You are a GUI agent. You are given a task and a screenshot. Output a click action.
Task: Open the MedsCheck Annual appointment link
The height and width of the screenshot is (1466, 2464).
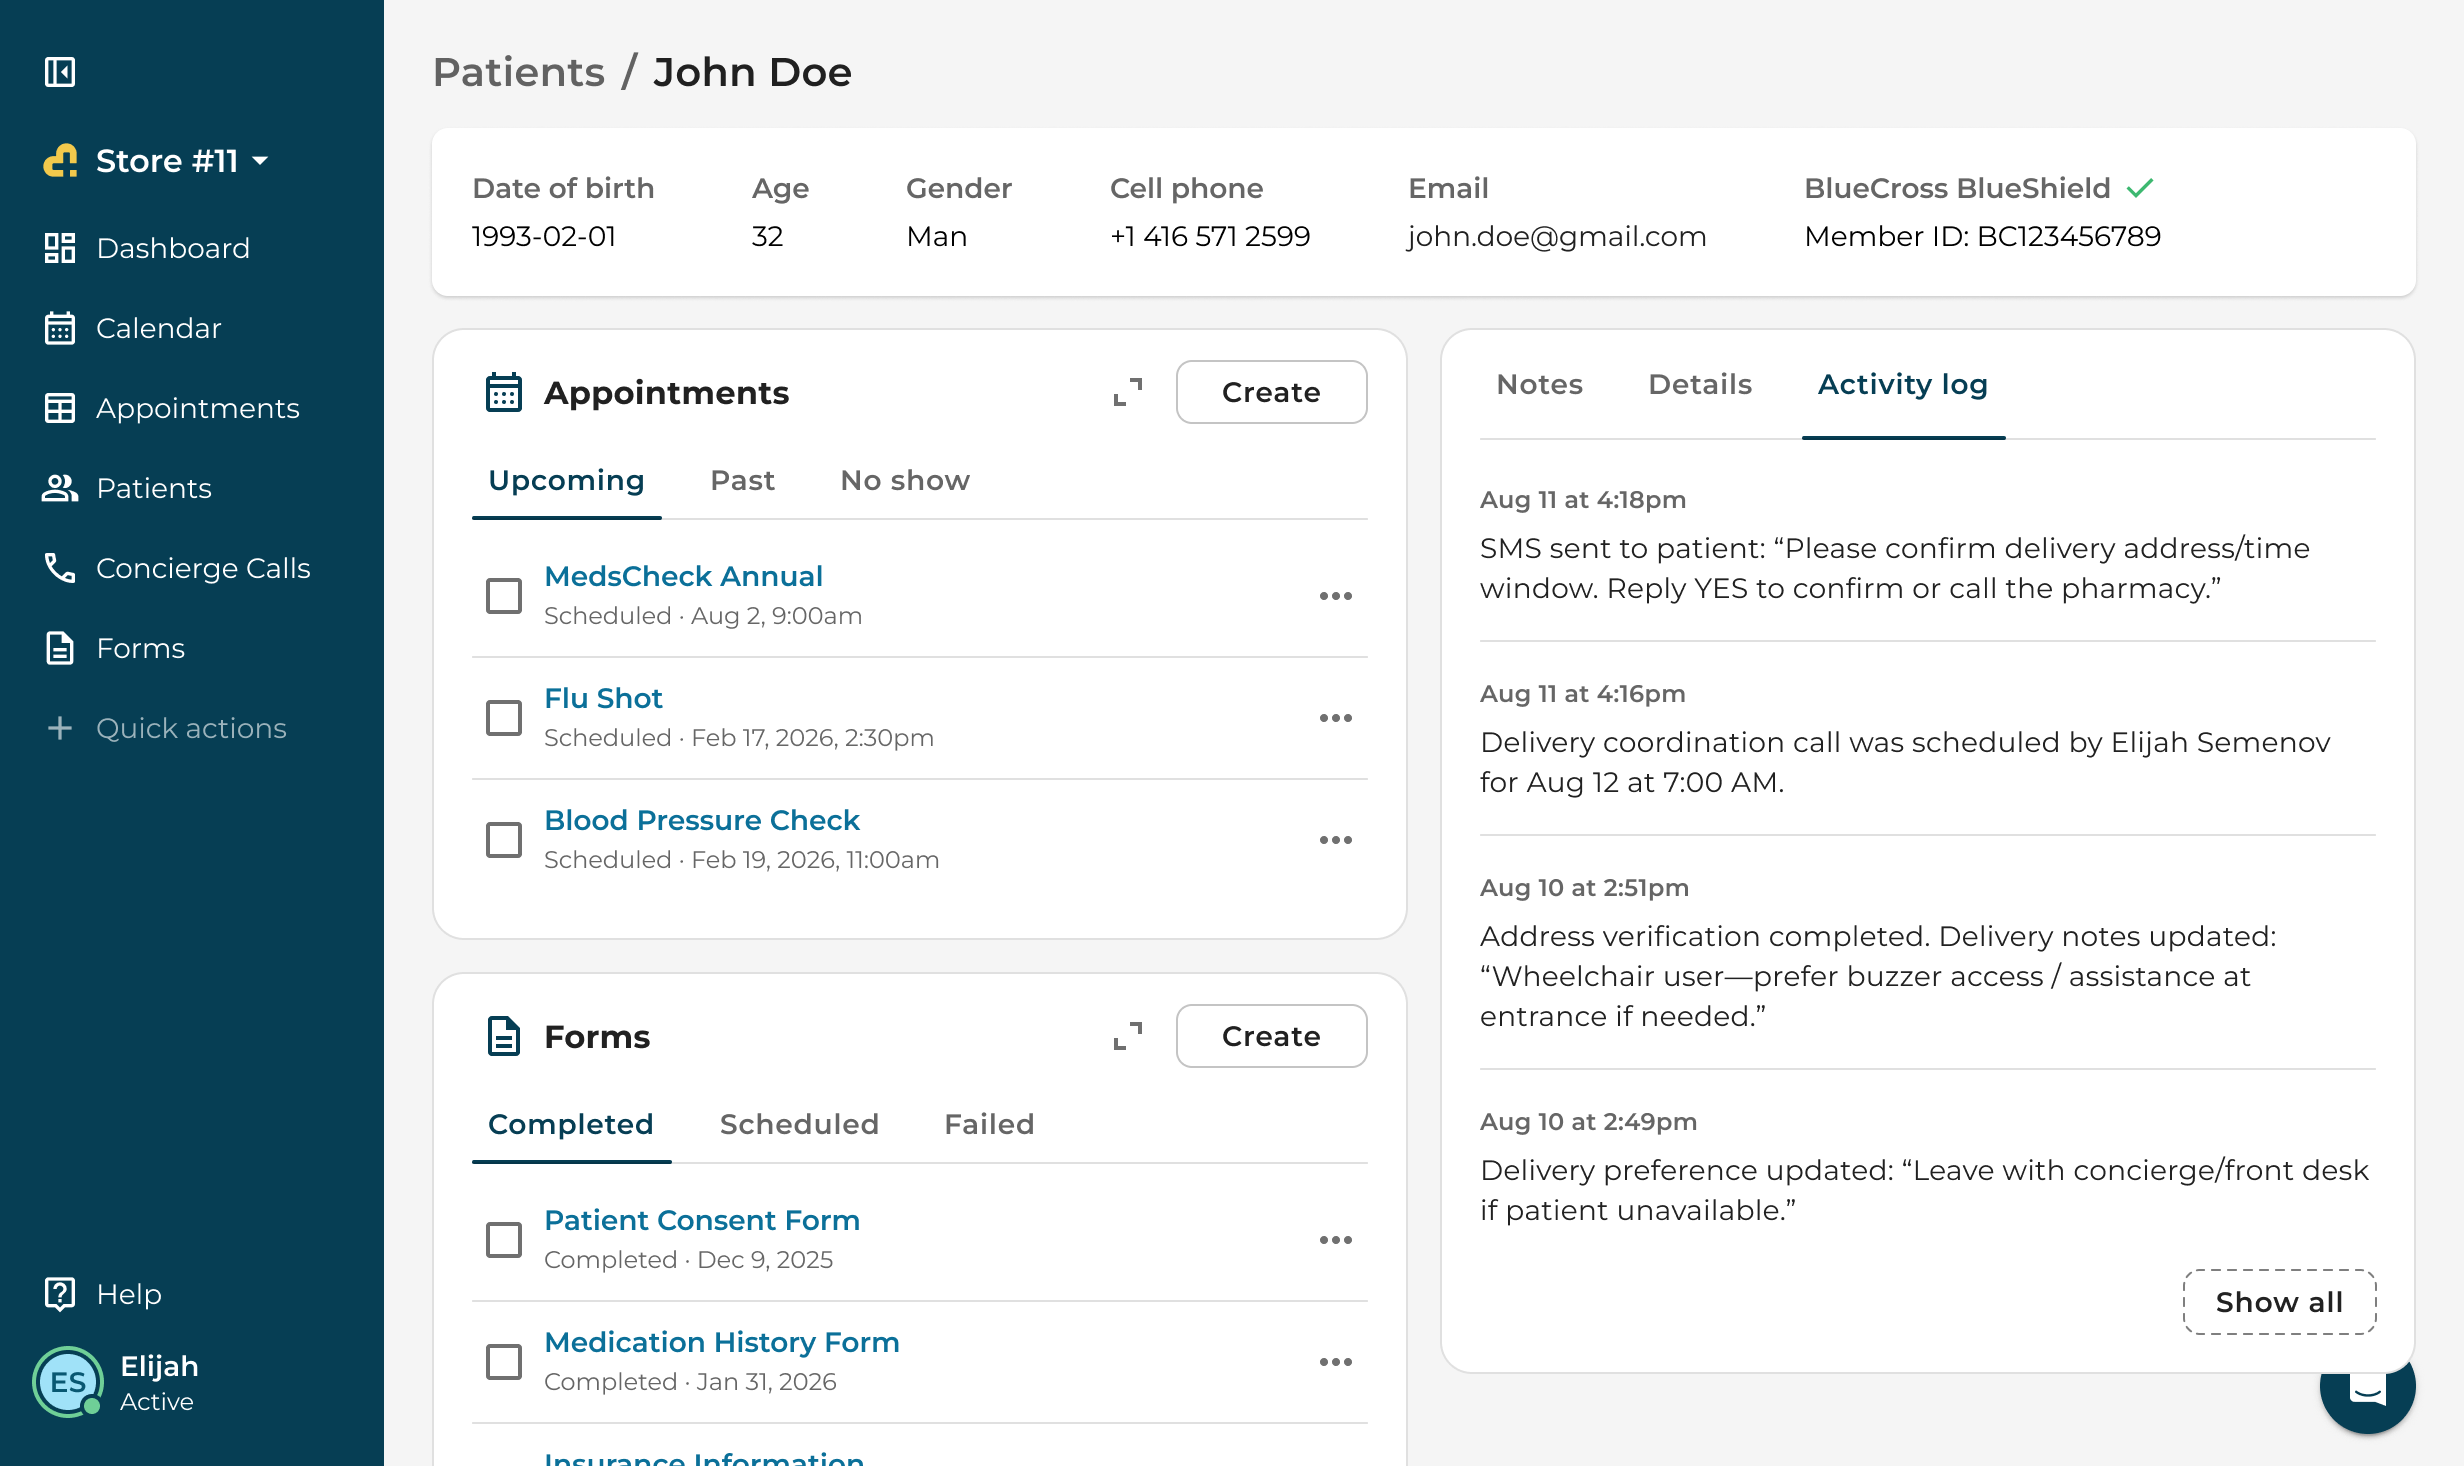[x=683, y=576]
